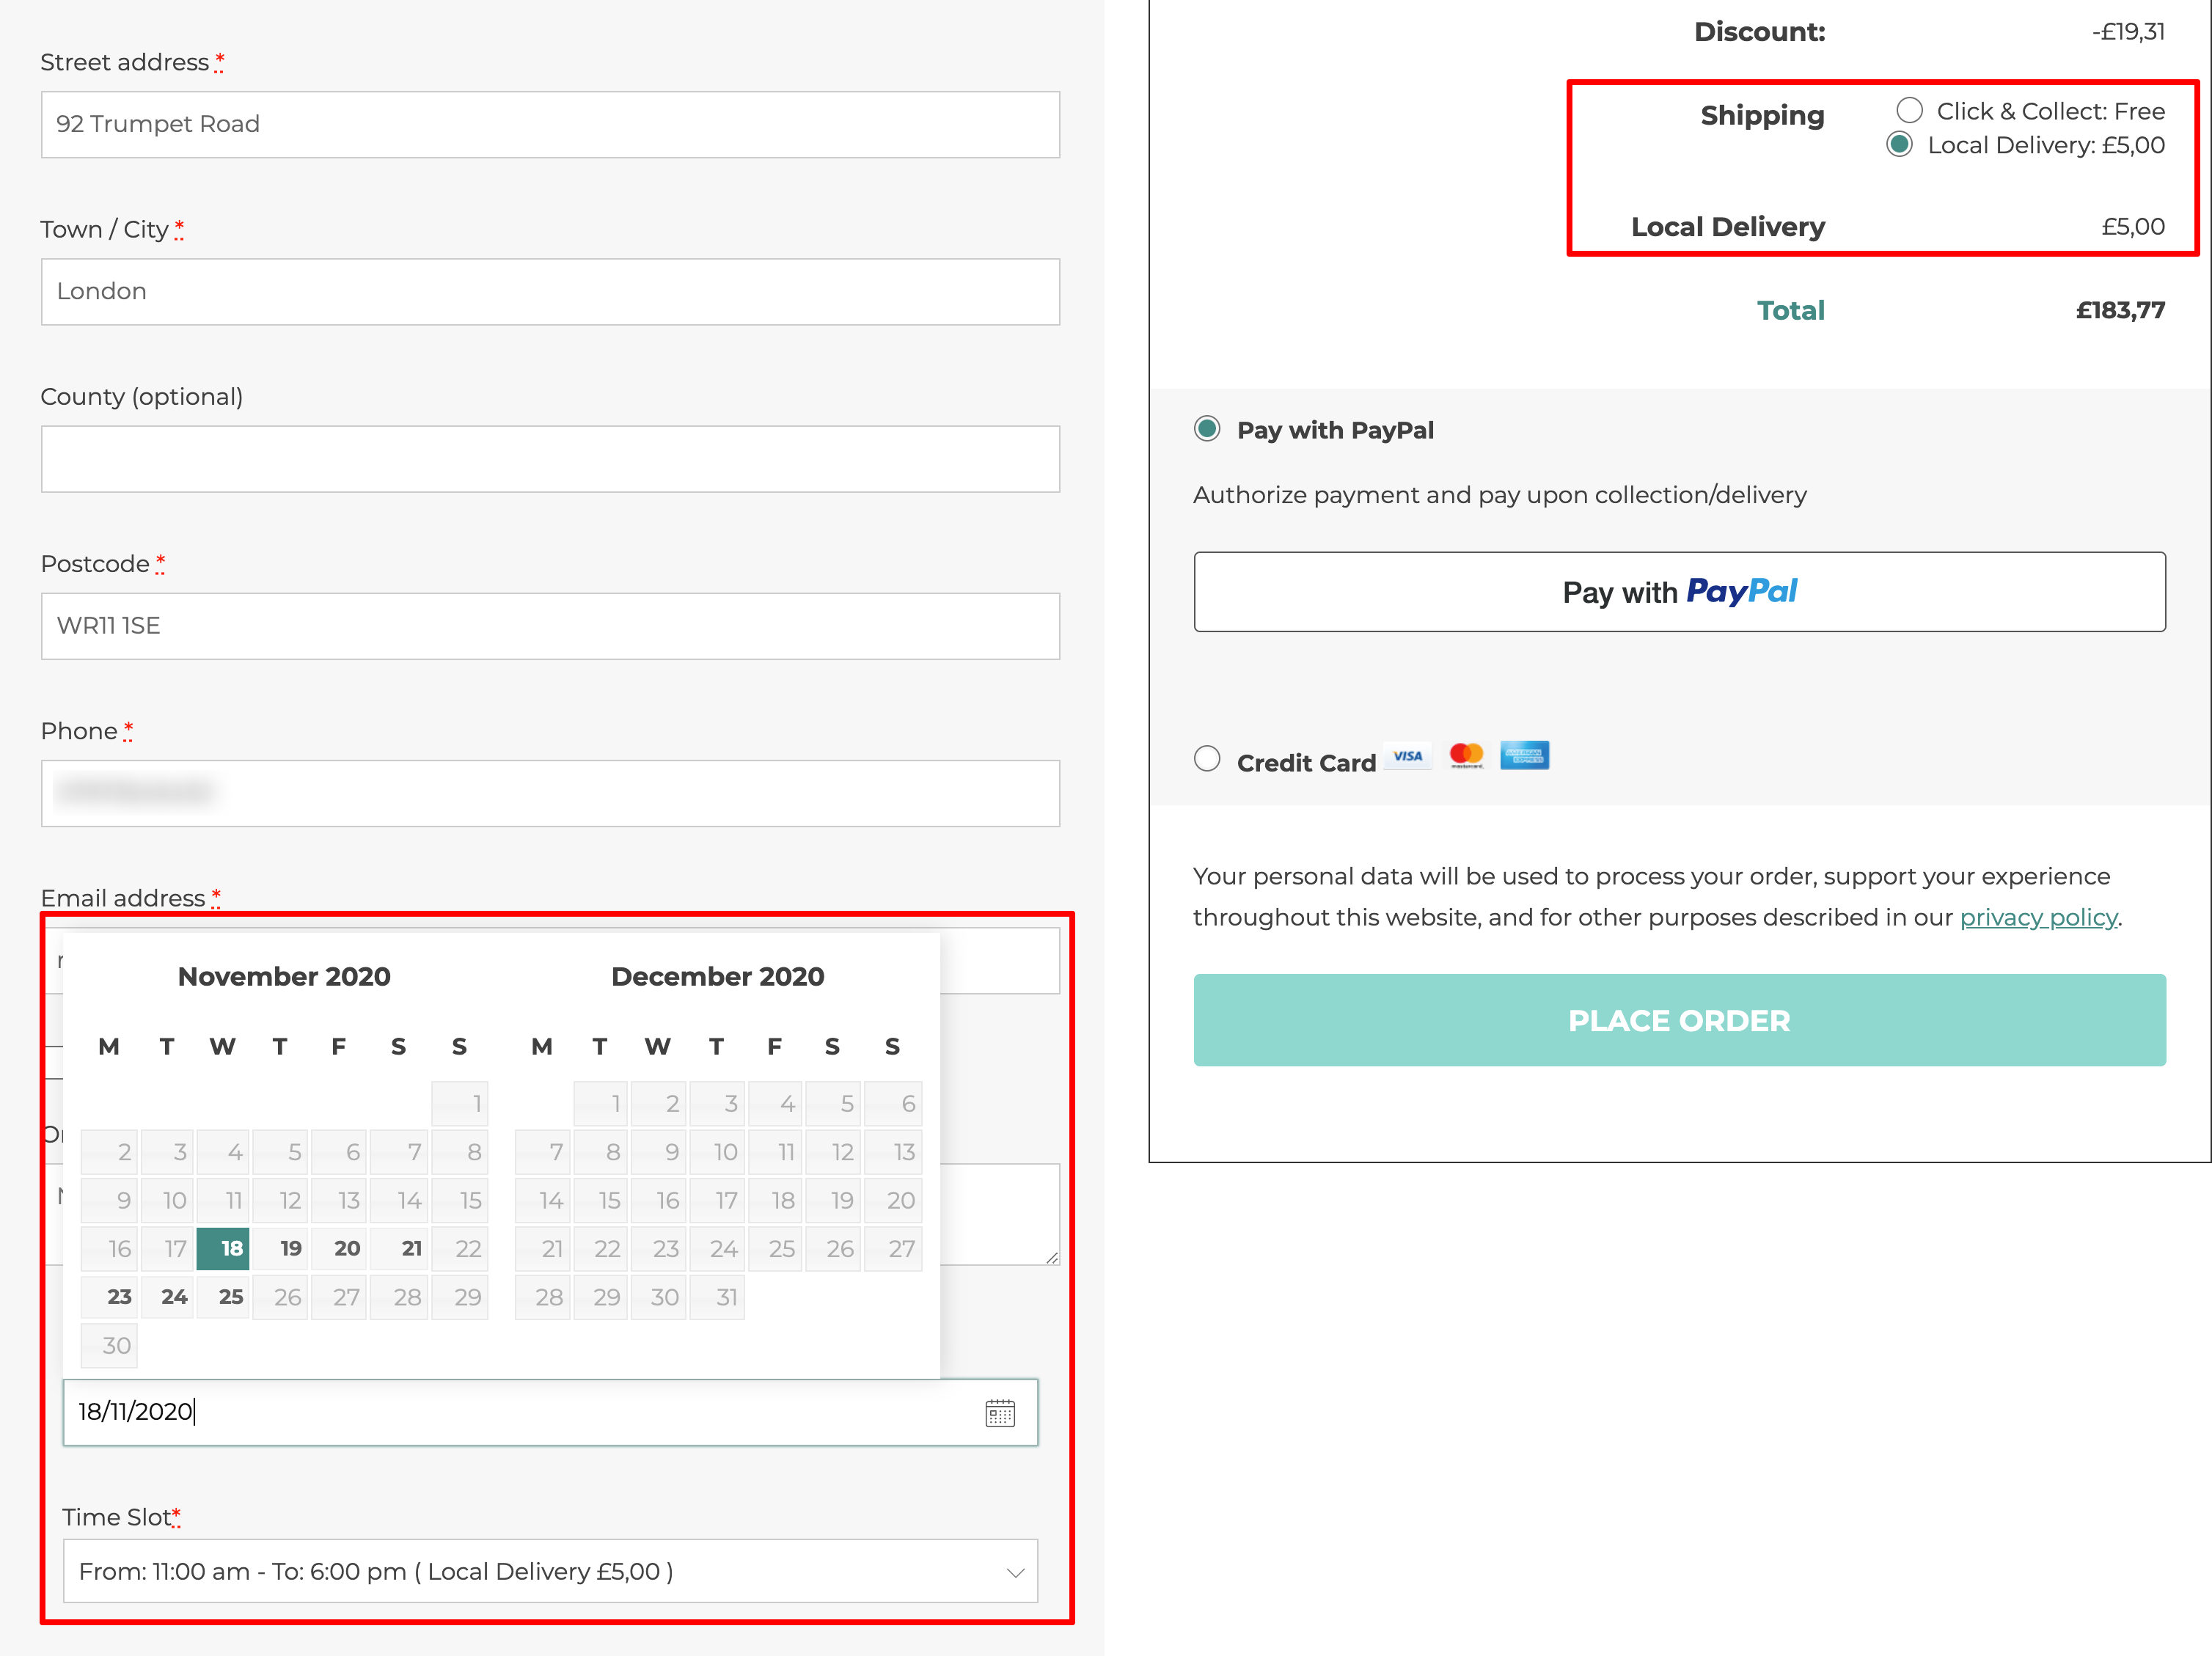Select Click & Collect free shipping
Image resolution: width=2212 pixels, height=1656 pixels.
tap(1909, 110)
